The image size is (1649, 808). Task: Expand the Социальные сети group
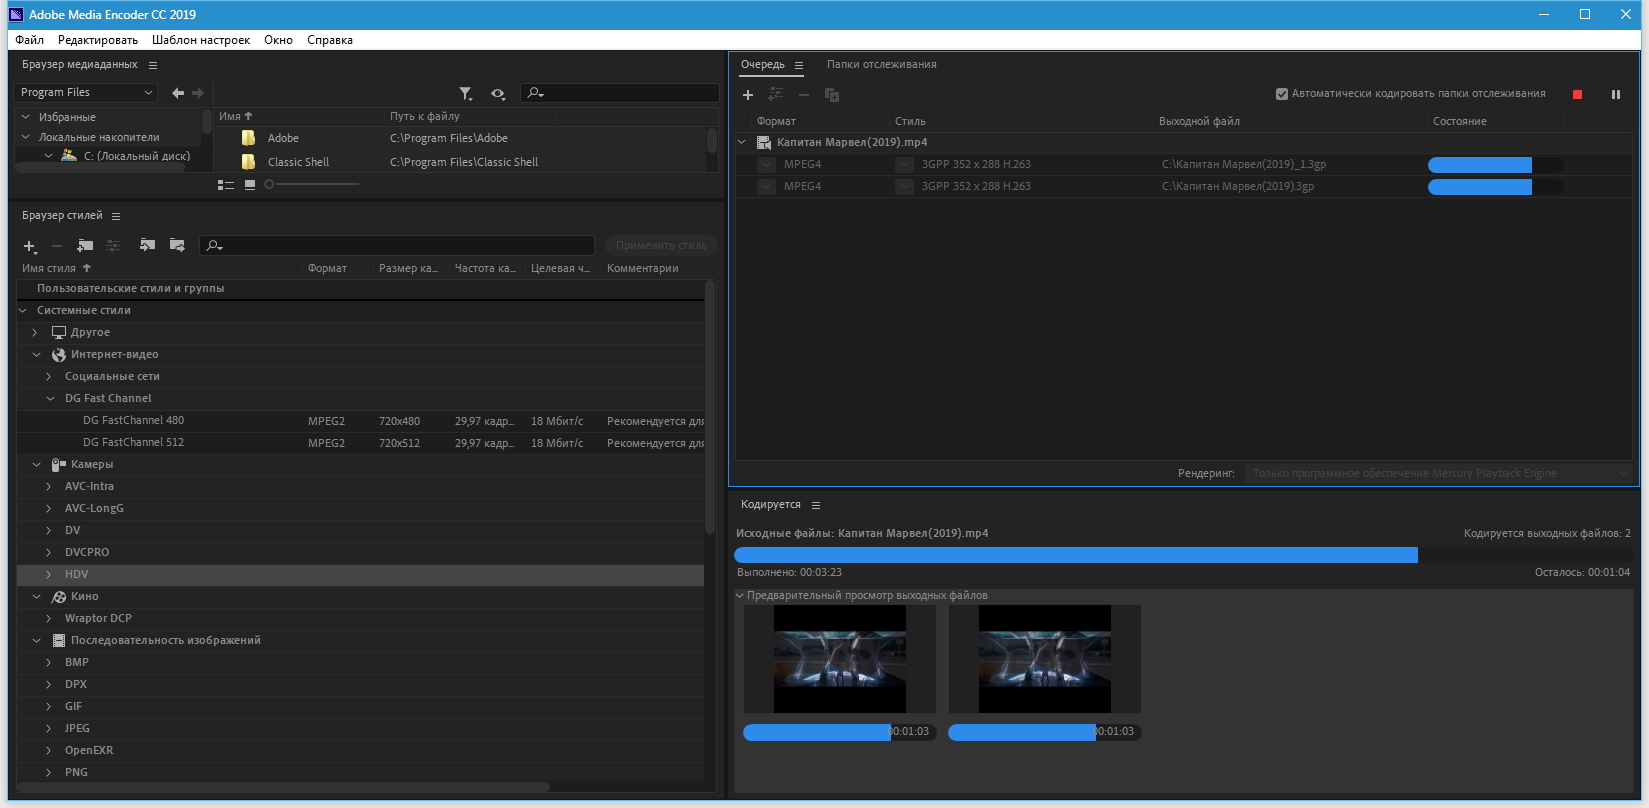click(x=49, y=377)
